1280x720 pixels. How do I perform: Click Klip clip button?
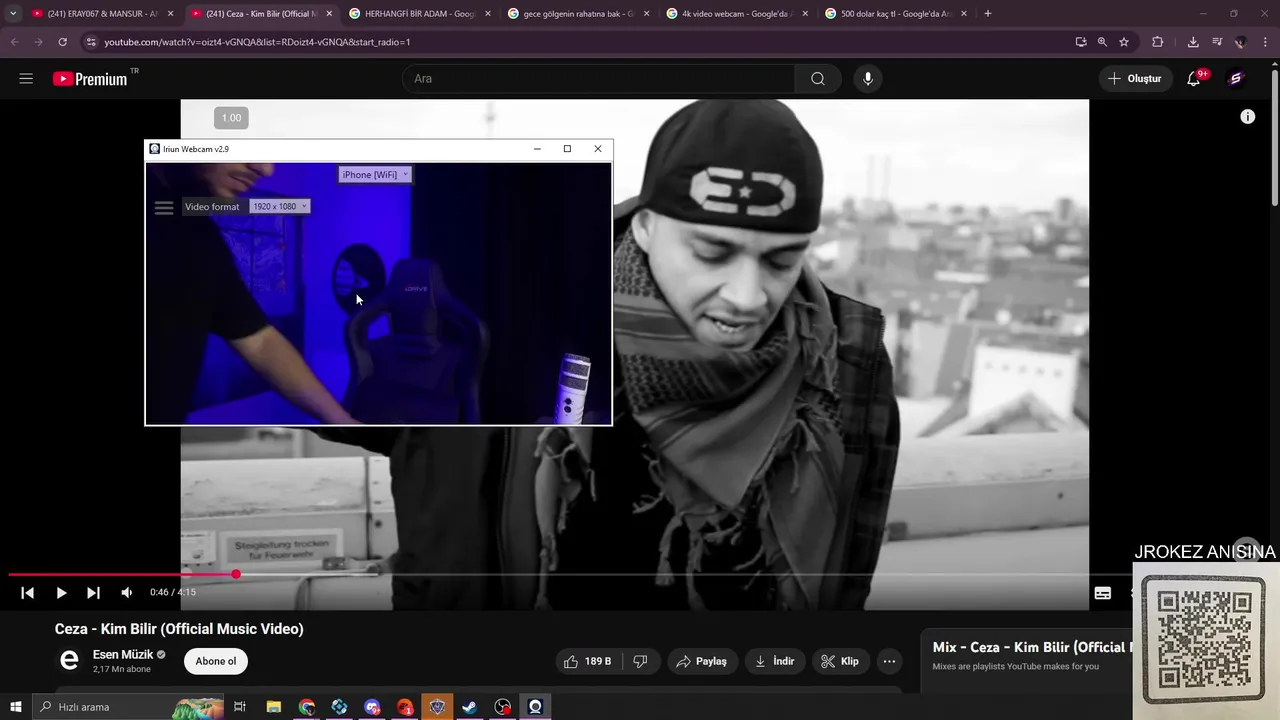[x=840, y=661]
